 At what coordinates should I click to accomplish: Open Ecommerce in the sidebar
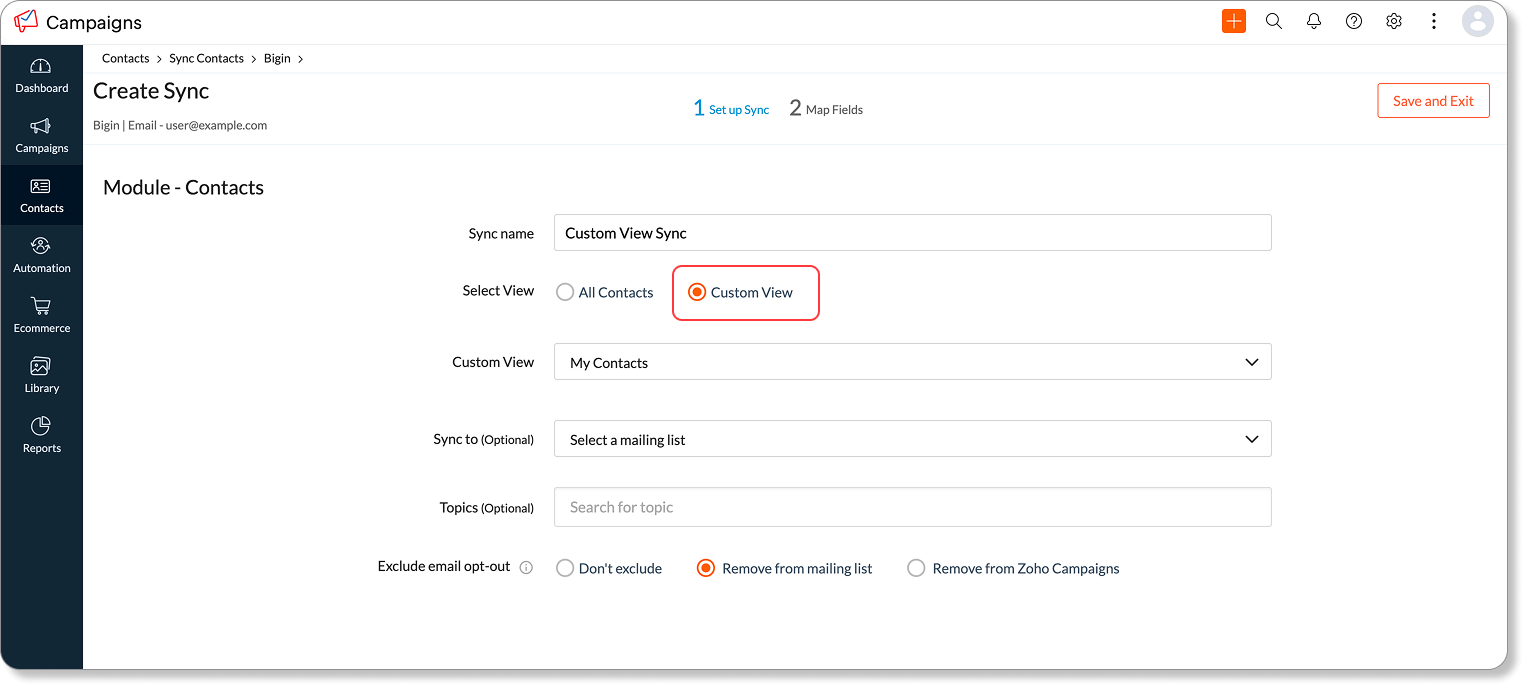pos(42,316)
